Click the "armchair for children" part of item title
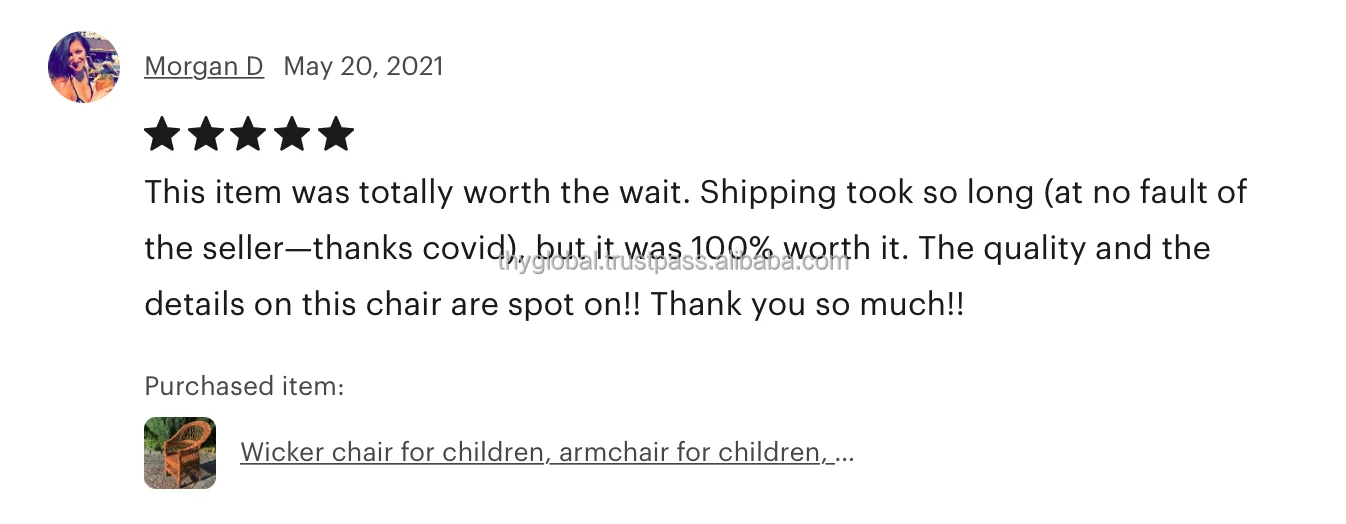The image size is (1346, 524). click(694, 453)
